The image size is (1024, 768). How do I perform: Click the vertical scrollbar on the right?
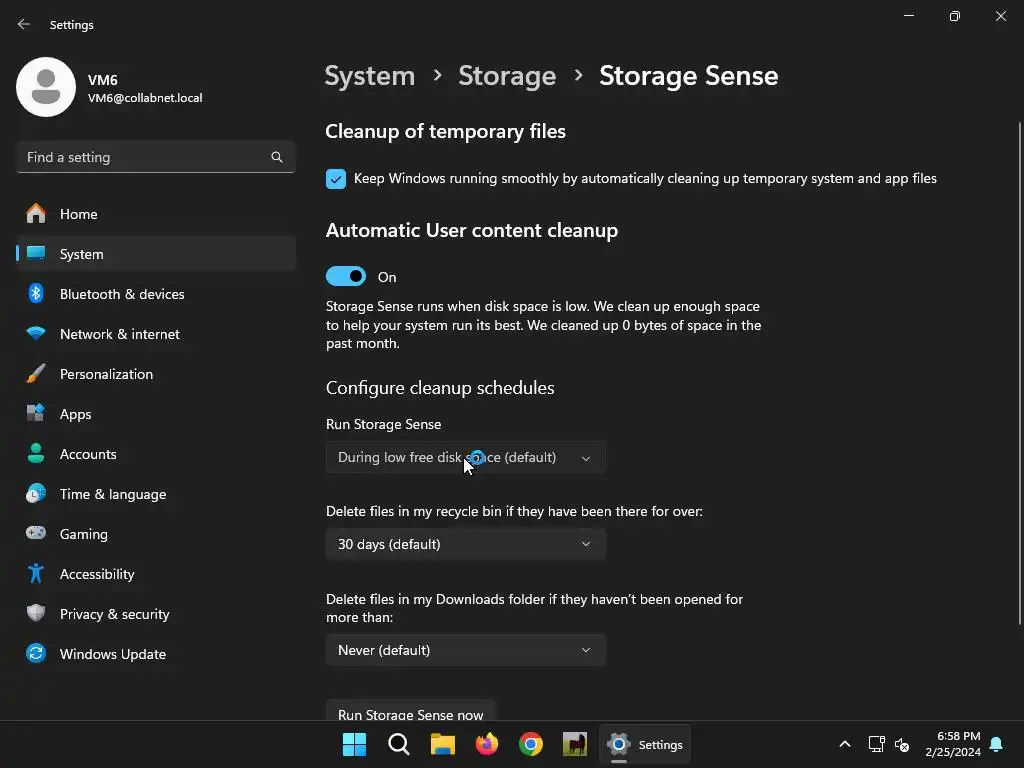(x=1019, y=370)
